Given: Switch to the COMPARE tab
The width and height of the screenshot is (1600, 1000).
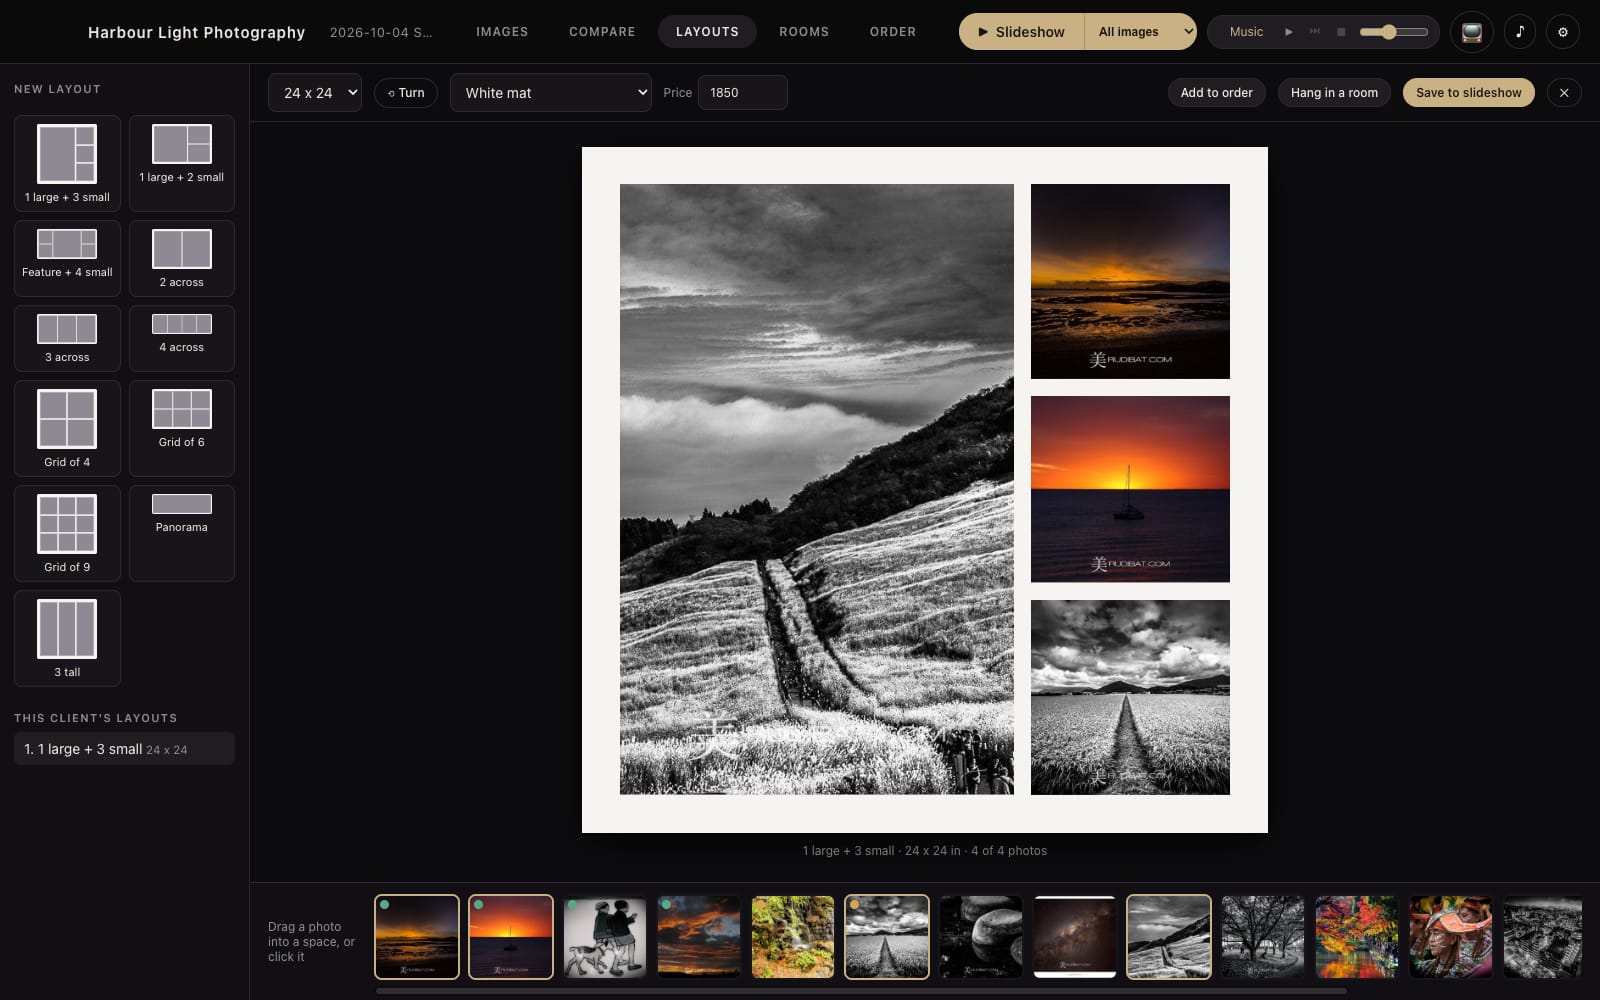Looking at the screenshot, I should (602, 32).
